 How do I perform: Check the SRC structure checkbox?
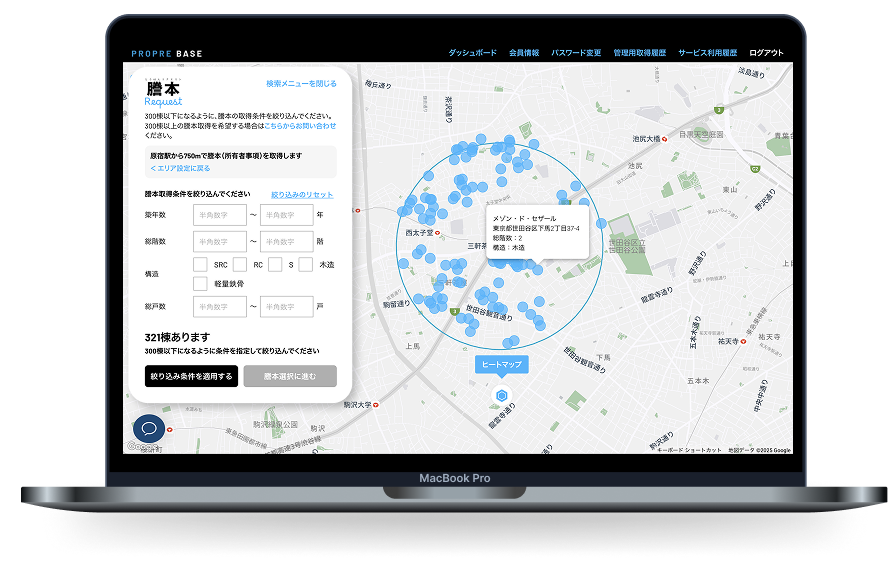(200, 265)
